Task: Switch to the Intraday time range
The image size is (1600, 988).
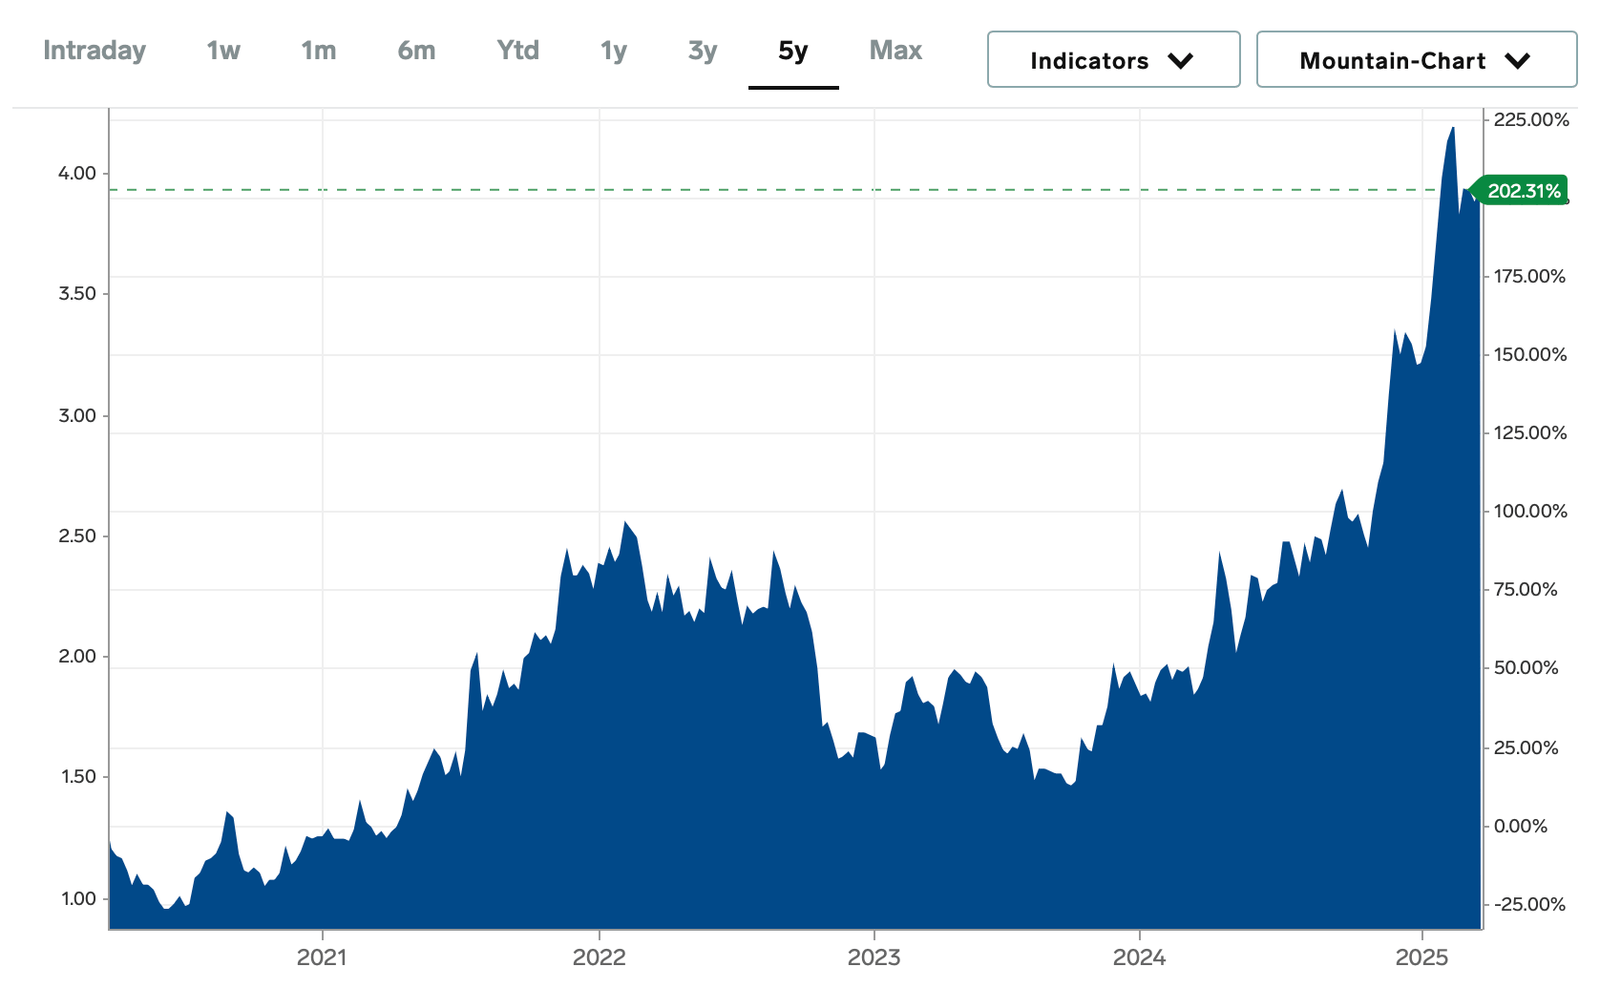Action: click(94, 50)
